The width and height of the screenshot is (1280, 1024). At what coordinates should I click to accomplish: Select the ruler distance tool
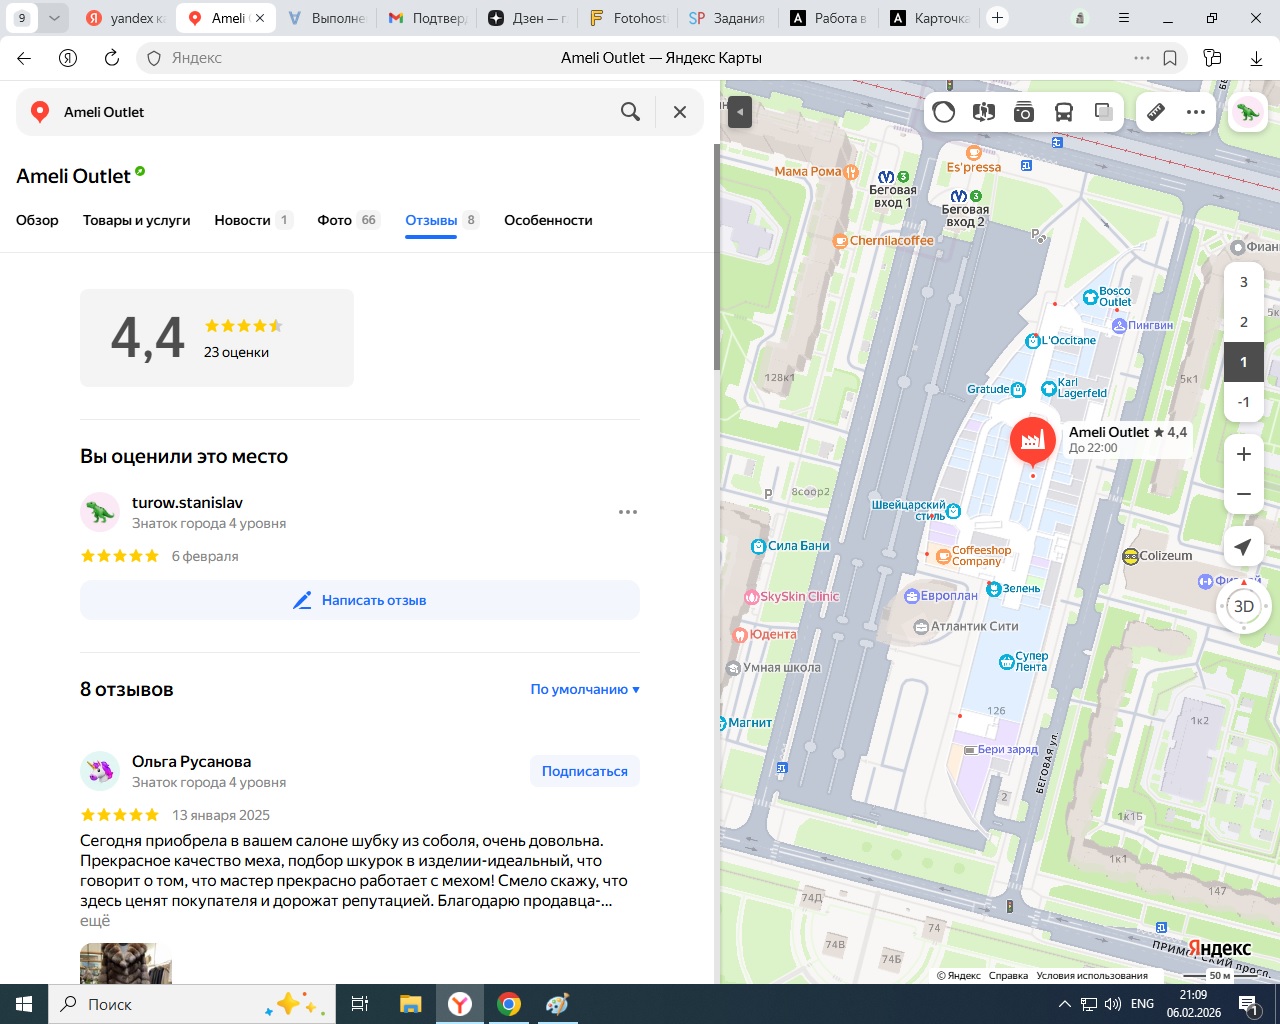click(x=1156, y=112)
